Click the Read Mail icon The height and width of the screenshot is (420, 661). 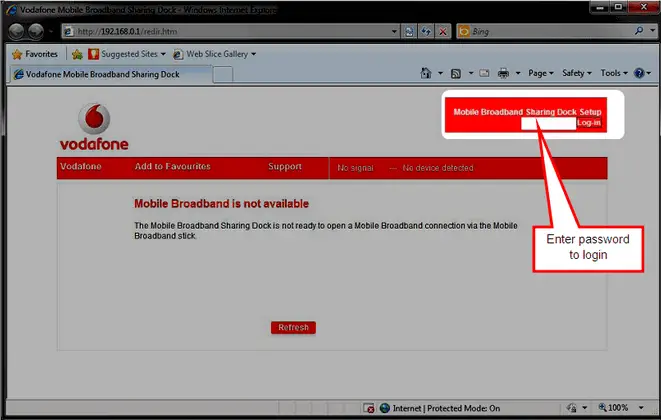(484, 73)
